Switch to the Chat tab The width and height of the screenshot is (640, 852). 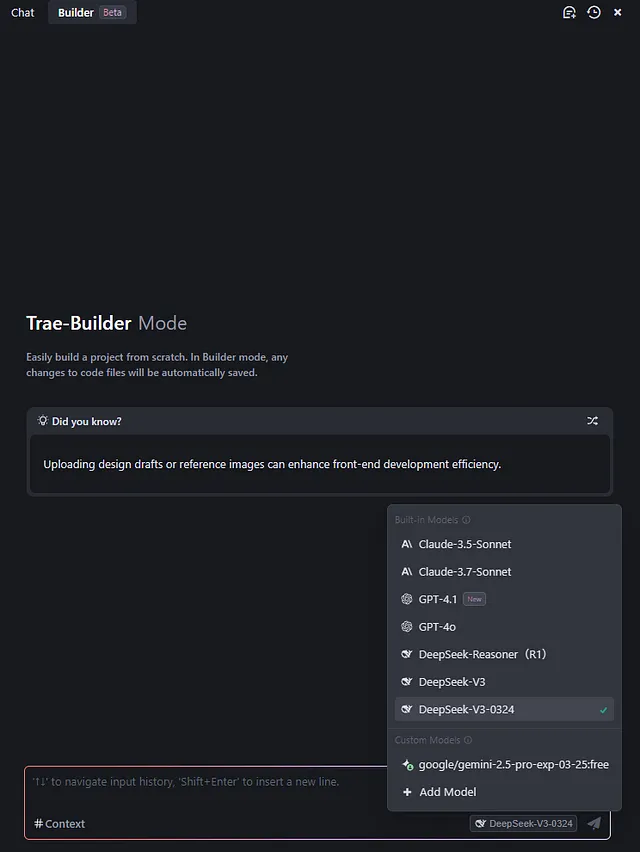pyautogui.click(x=23, y=12)
